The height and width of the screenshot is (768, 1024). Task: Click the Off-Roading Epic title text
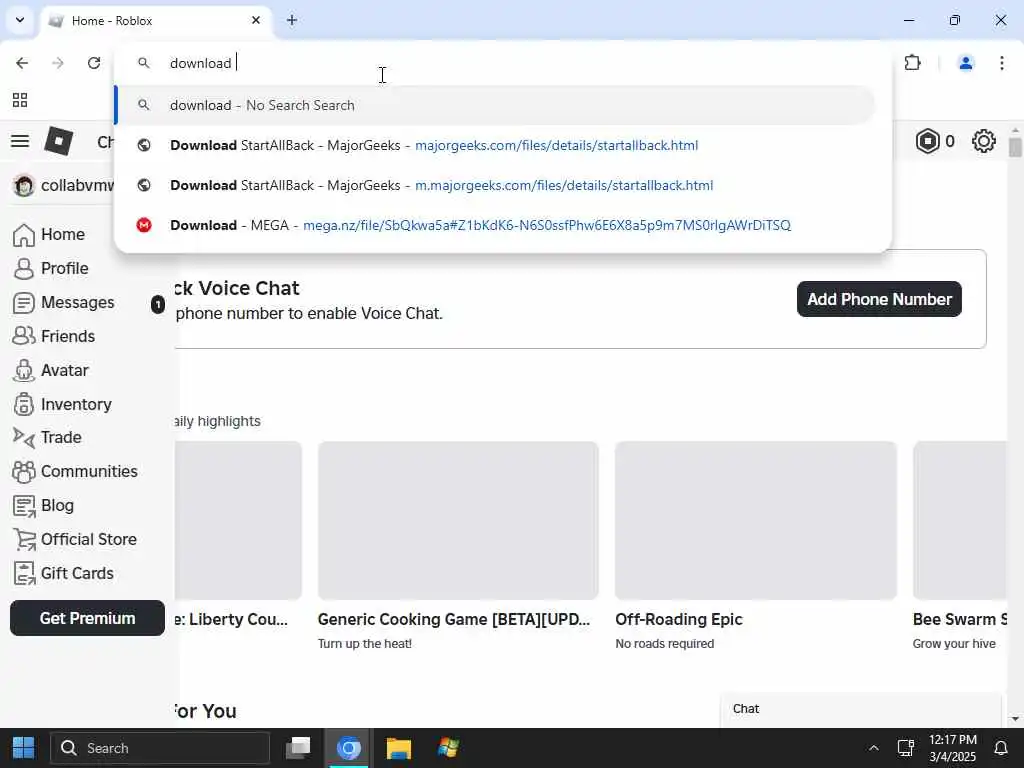coord(679,619)
